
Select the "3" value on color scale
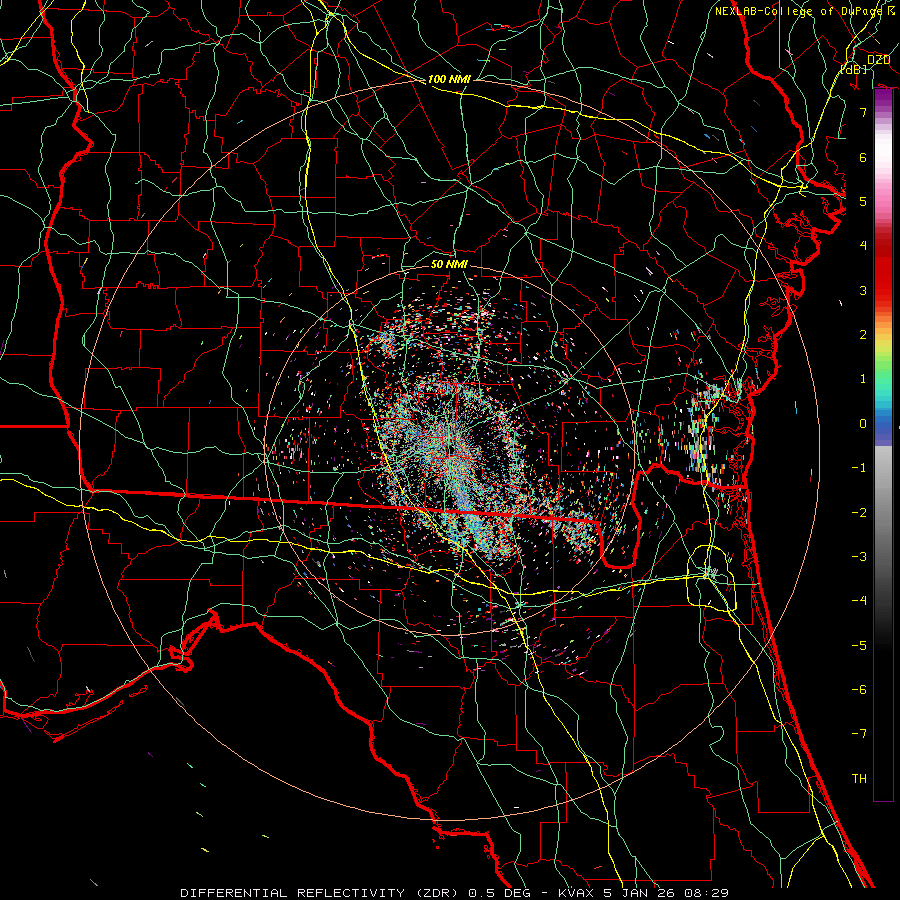(863, 290)
